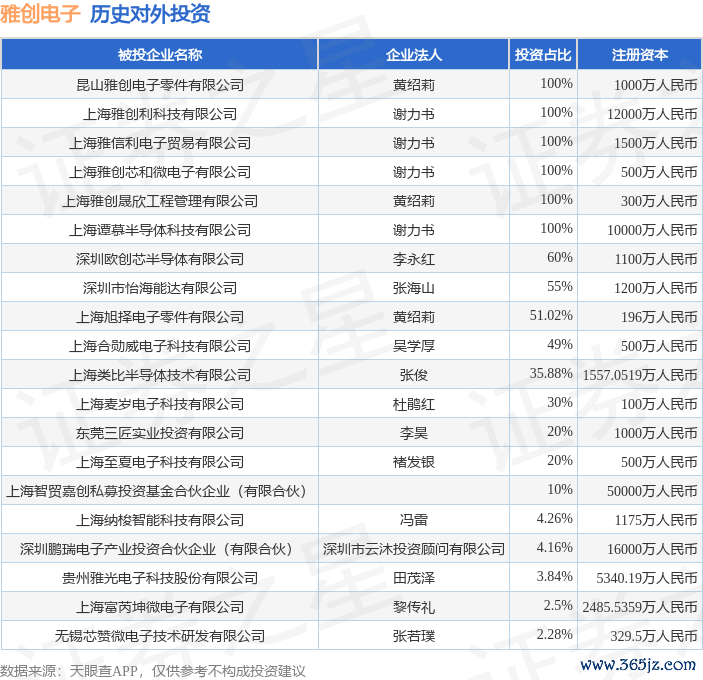Select 上海类比半导体技术有限公司 cell
703x680 pixels.
point(160,375)
